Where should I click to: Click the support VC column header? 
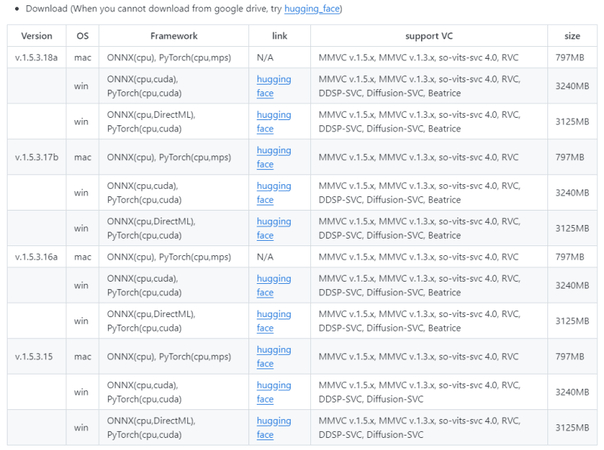[427, 36]
